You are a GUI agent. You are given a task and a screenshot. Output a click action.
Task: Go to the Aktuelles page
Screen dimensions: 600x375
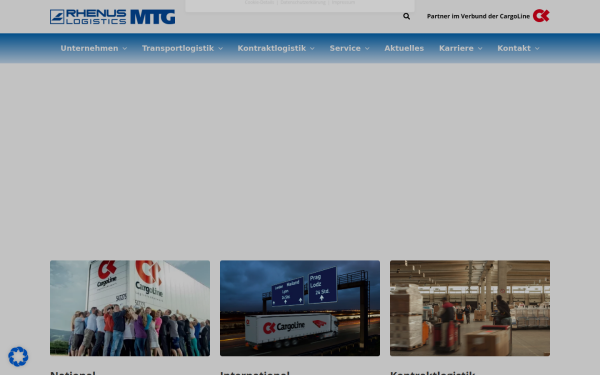404,48
